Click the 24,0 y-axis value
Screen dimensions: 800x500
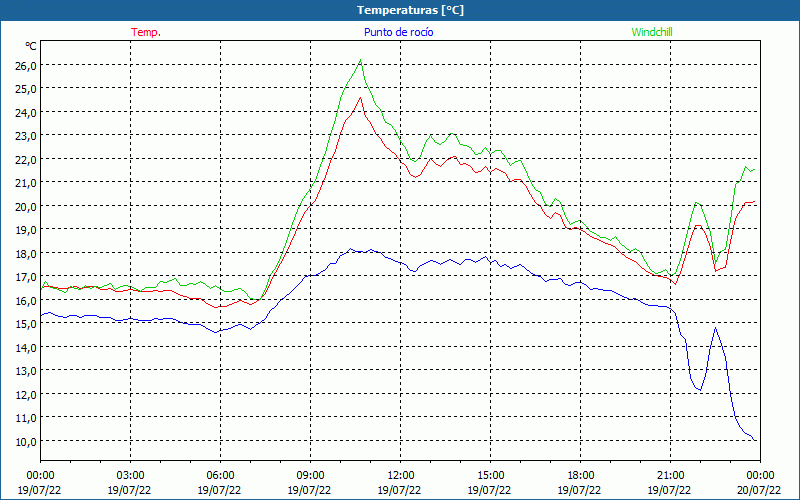click(x=26, y=112)
